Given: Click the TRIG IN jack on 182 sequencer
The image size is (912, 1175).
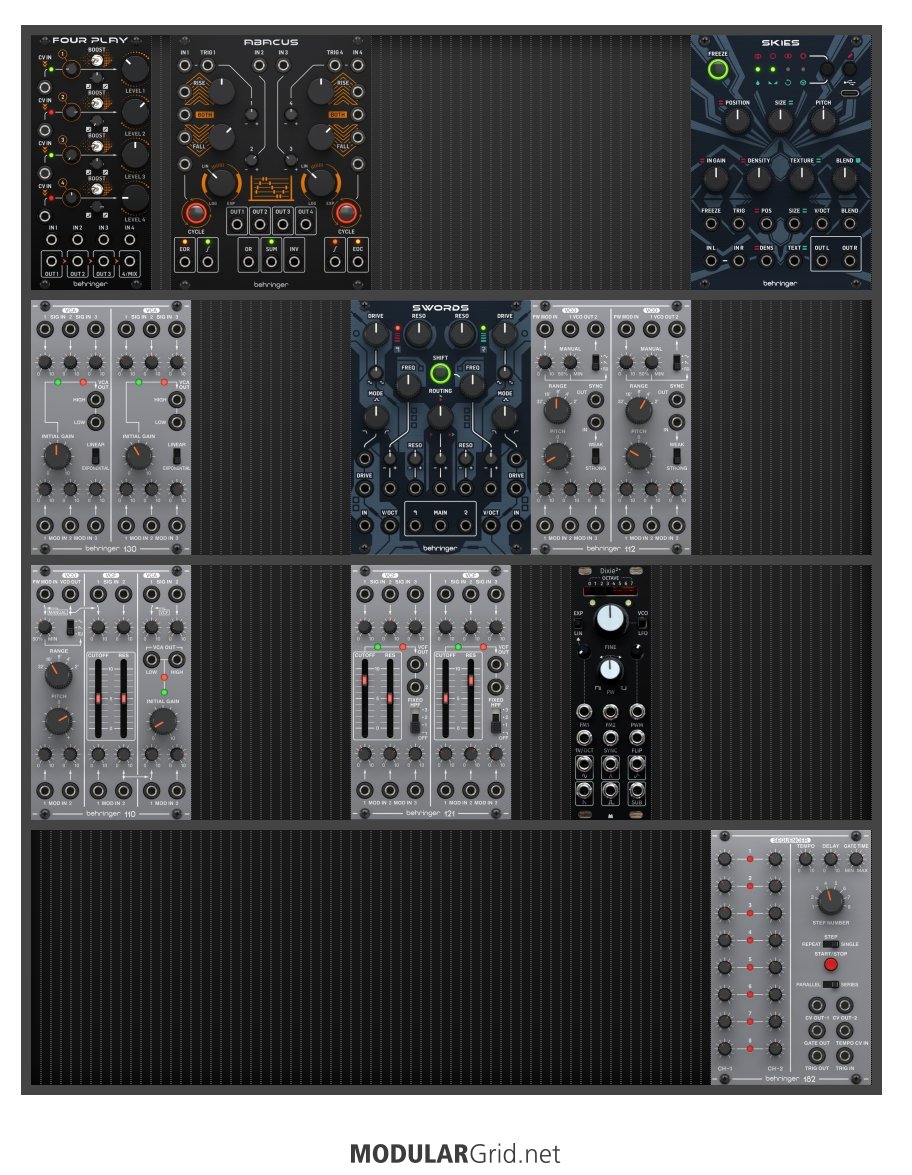Looking at the screenshot, I should click(x=845, y=1056).
